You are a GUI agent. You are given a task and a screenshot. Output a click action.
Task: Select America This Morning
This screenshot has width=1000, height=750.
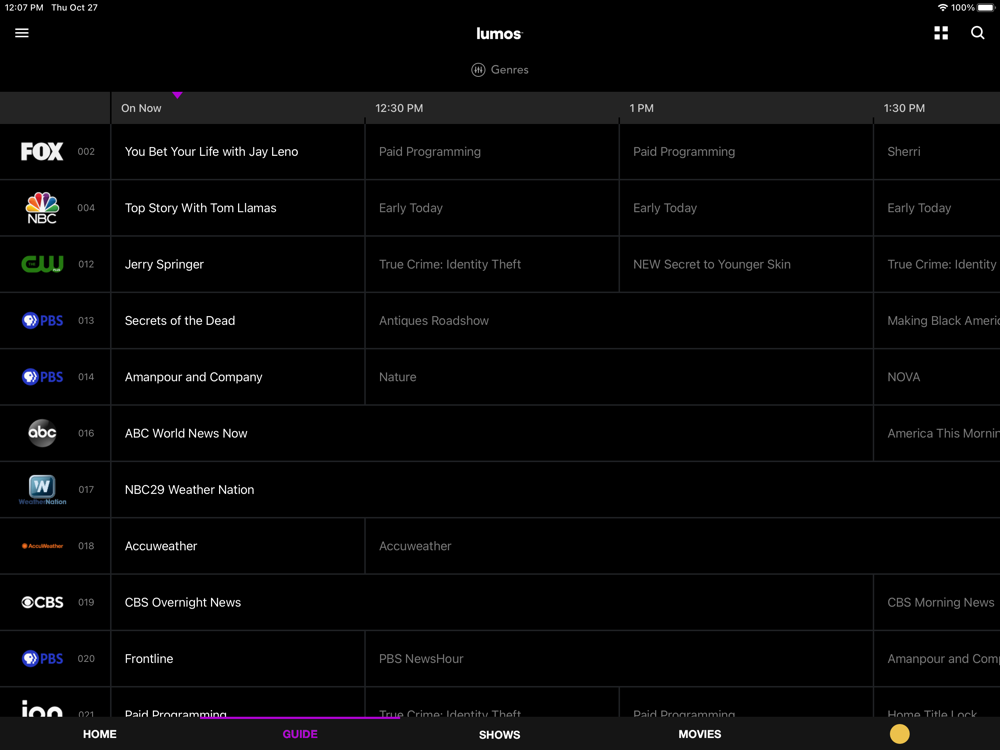937,433
